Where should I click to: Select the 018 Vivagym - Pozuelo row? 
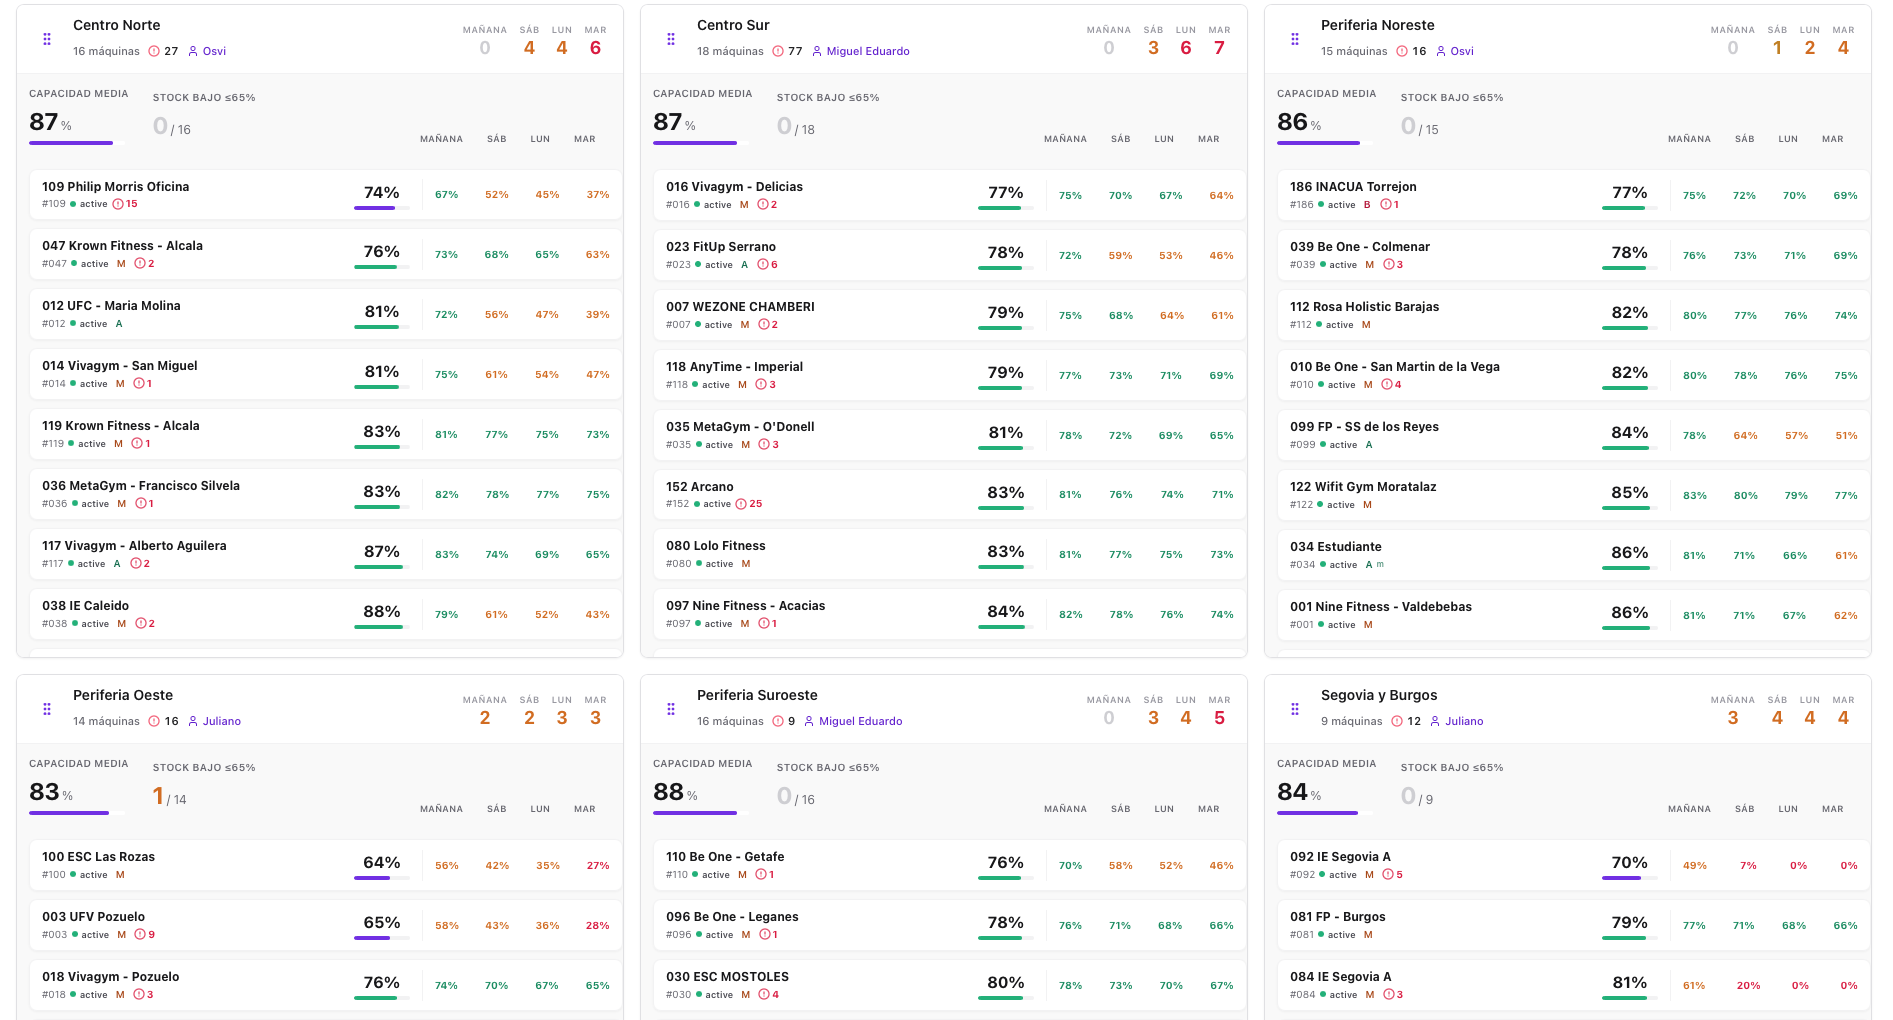[x=326, y=985]
